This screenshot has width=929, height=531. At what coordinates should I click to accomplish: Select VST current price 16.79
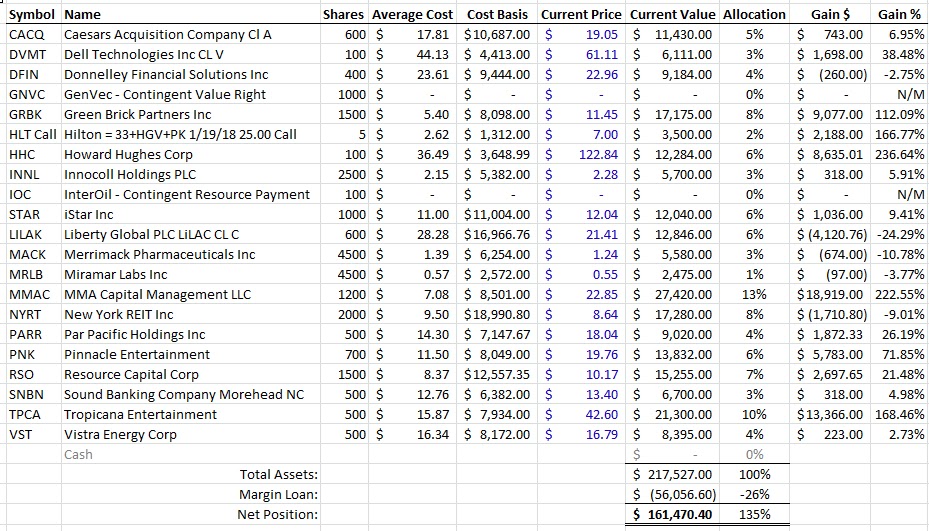click(x=581, y=435)
